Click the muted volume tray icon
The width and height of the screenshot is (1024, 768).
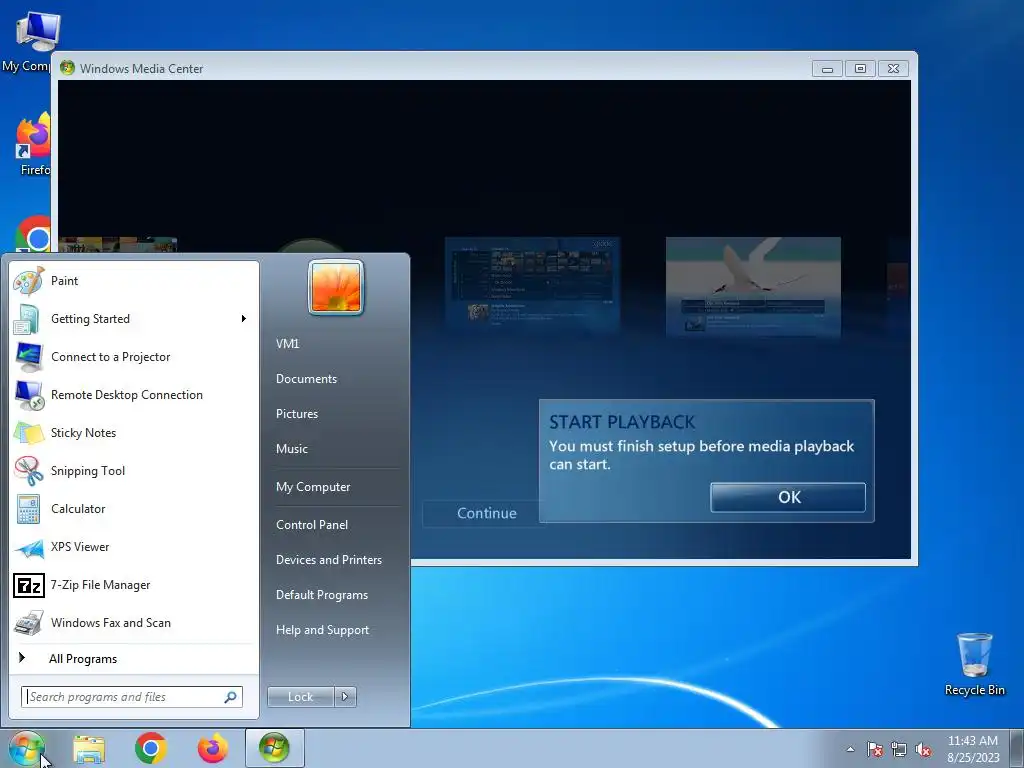point(923,749)
